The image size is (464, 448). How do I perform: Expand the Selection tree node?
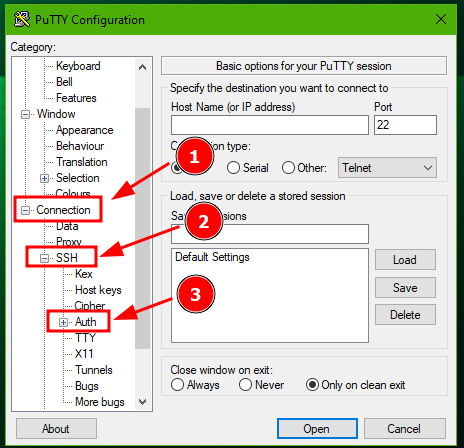point(44,178)
